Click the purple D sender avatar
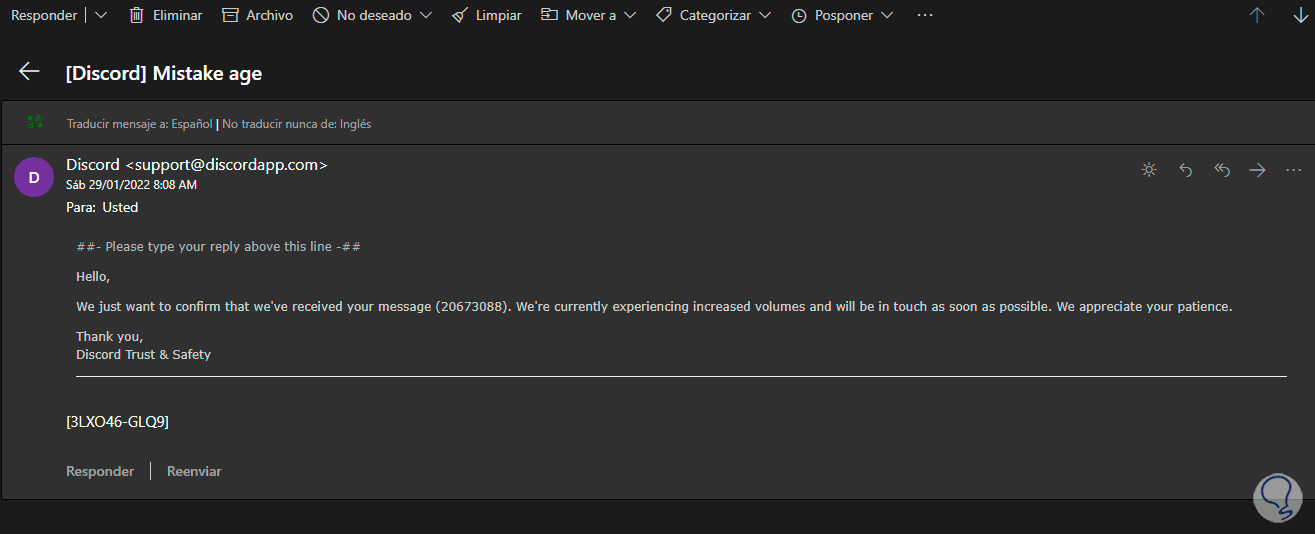This screenshot has height=534, width=1315. tap(34, 178)
